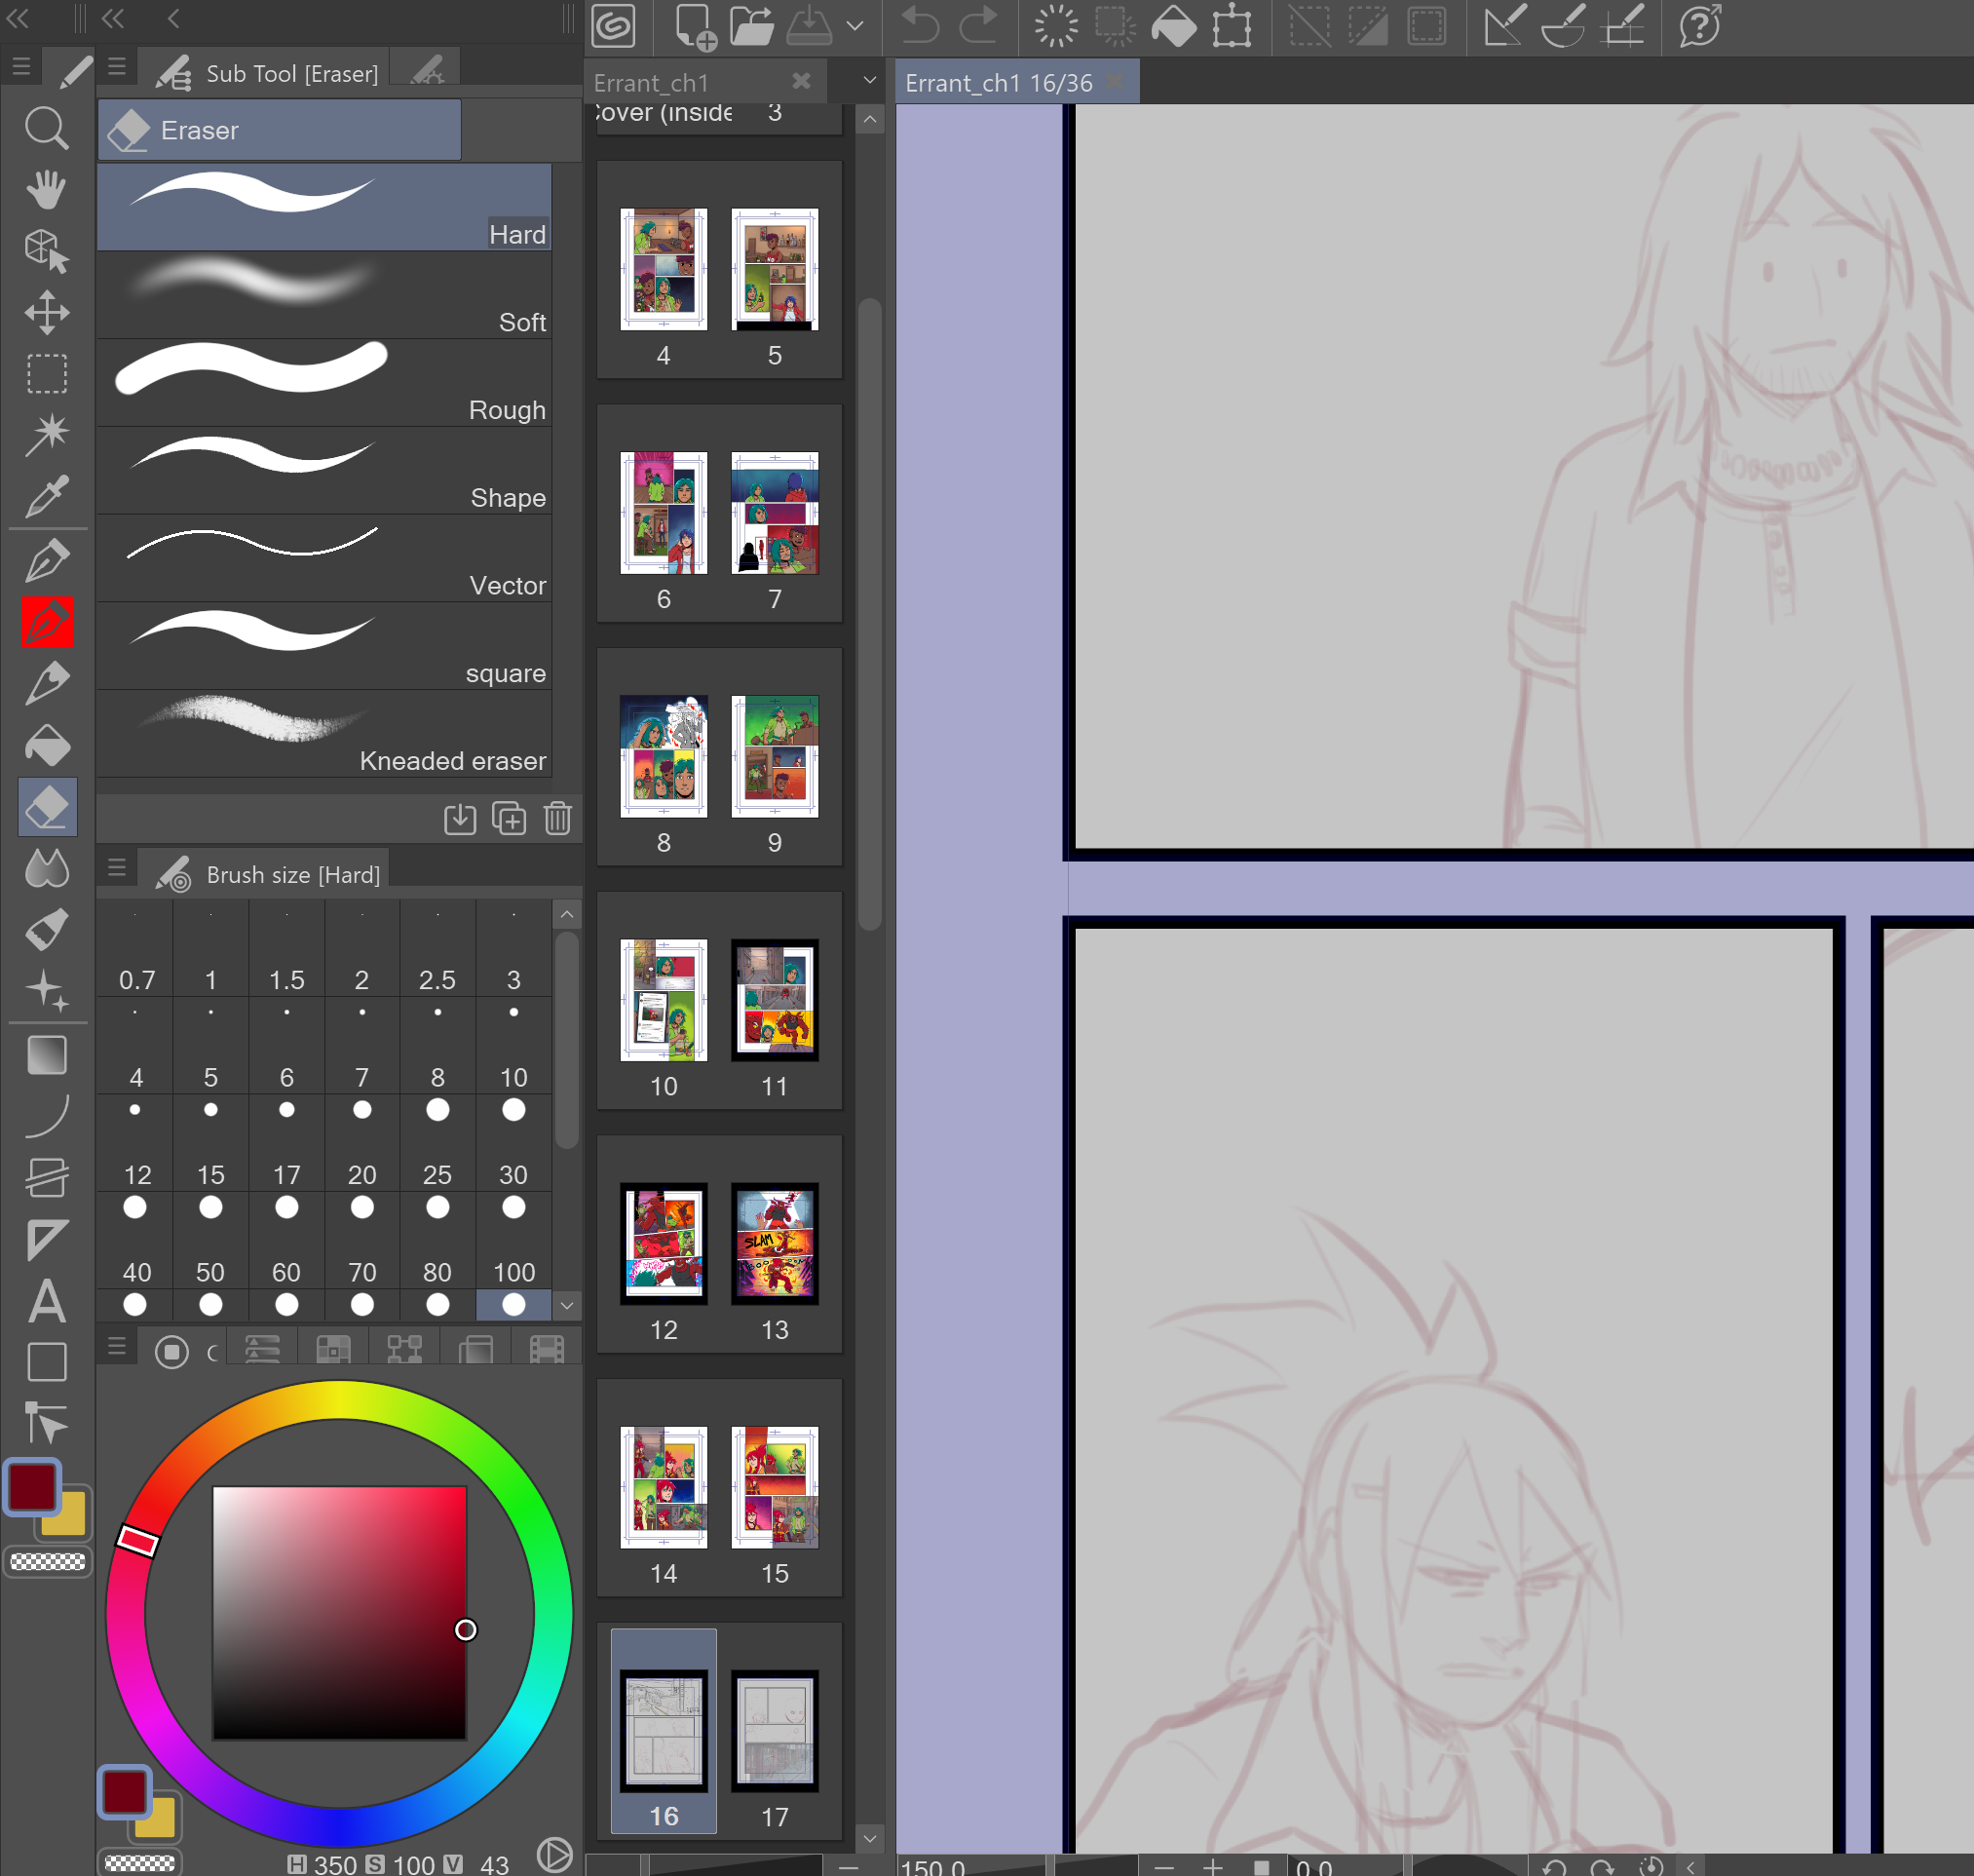
Task: Select the Auto Select wand tool
Action: click(x=47, y=432)
